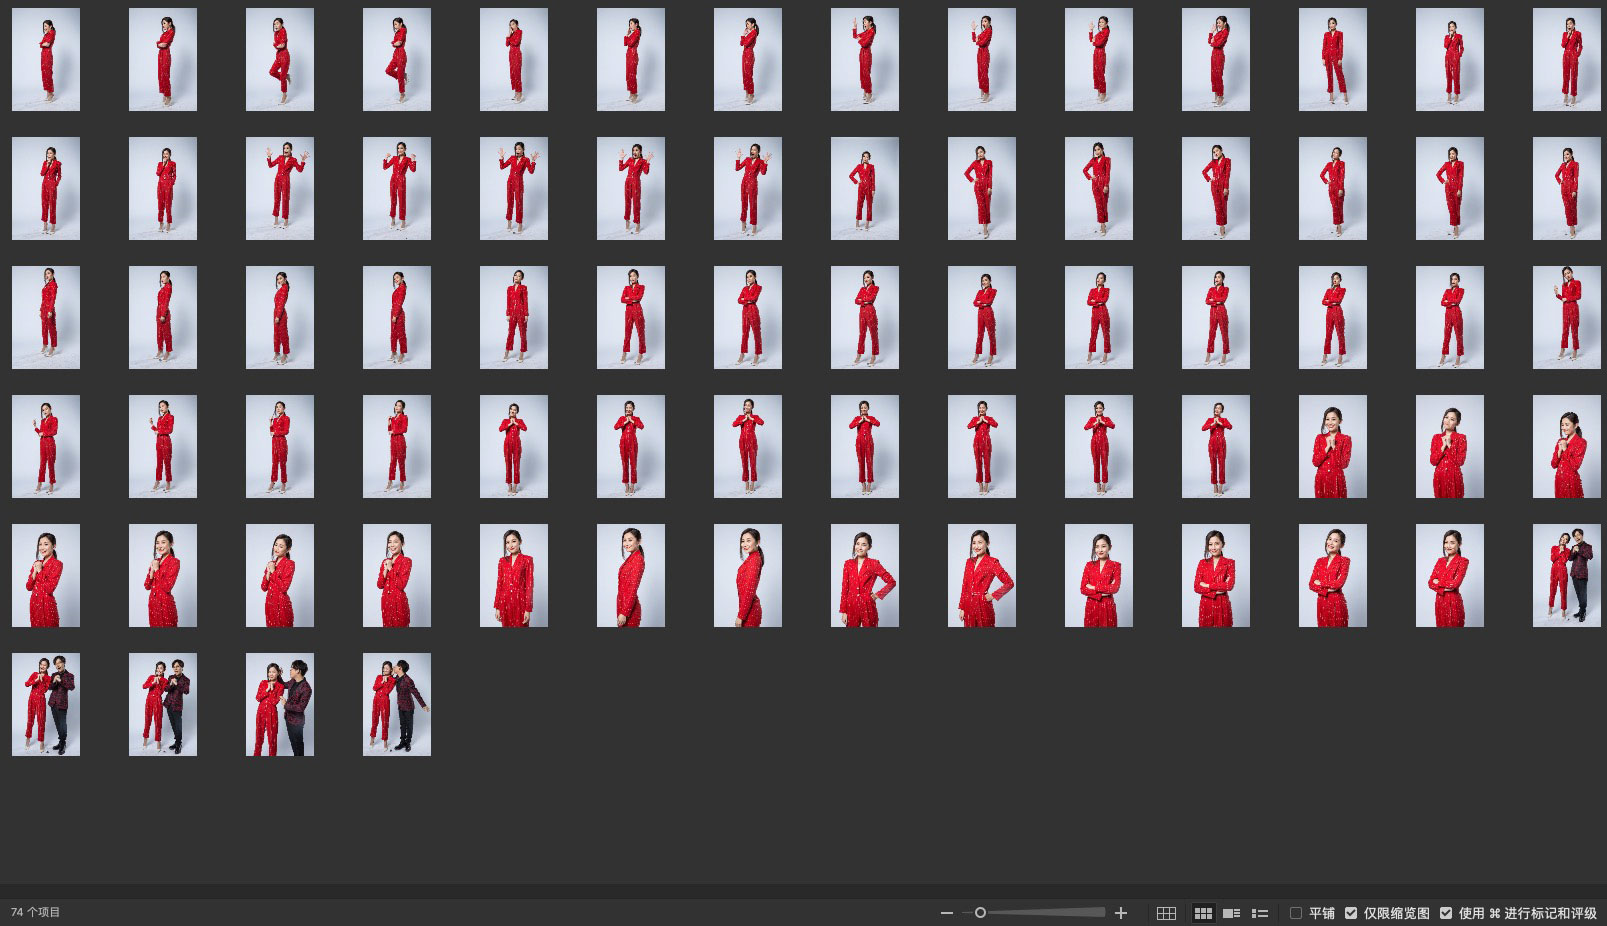Click the plus icon to enlarge thumbnails
1607x926 pixels.
(1121, 913)
